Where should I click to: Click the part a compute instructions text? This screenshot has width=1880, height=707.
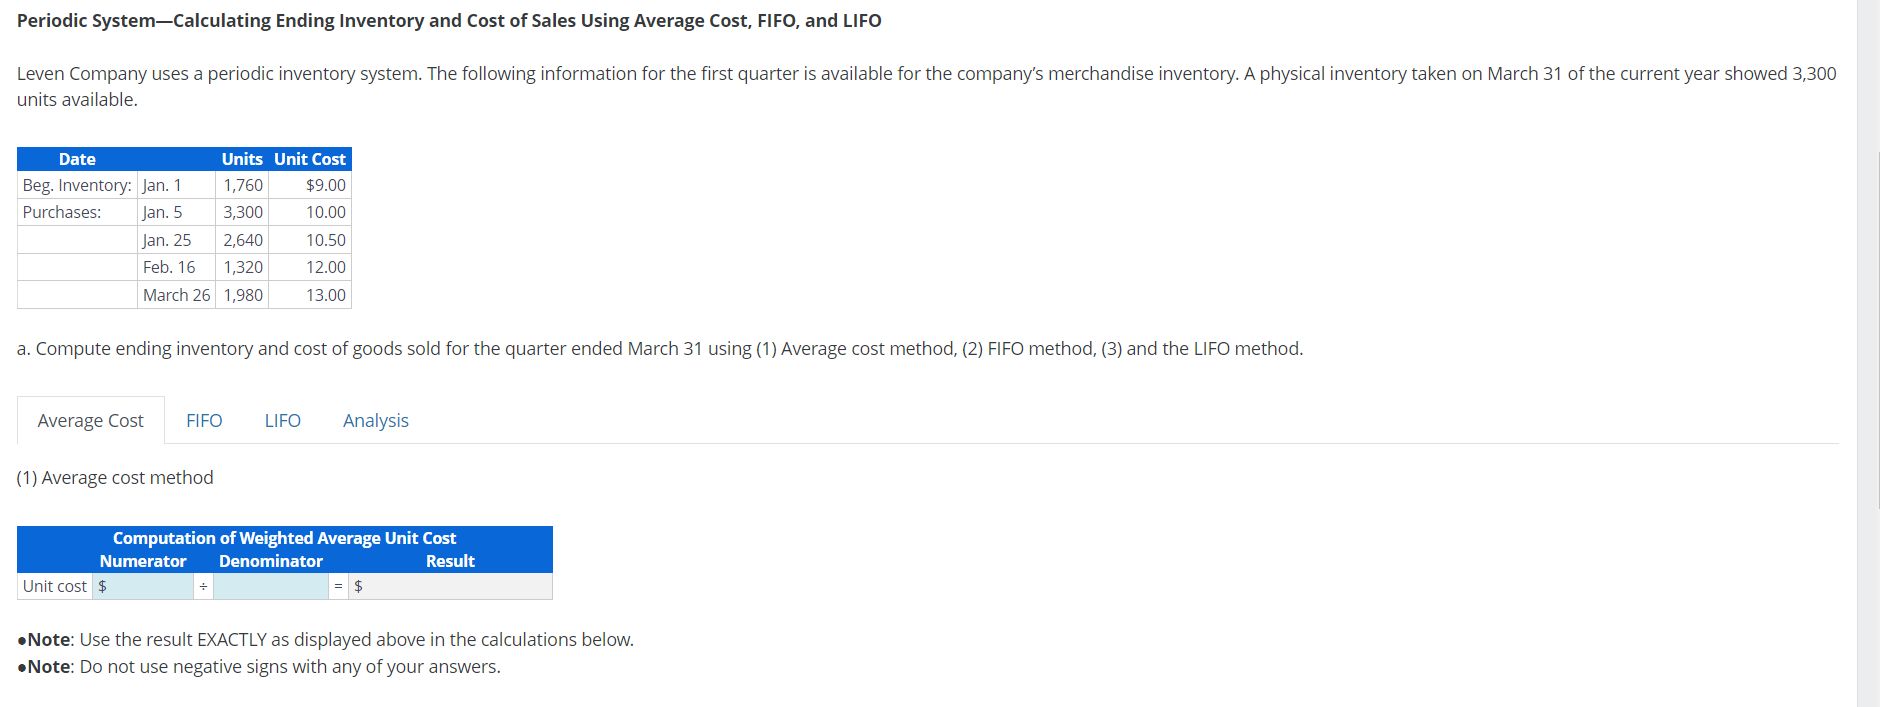659,348
